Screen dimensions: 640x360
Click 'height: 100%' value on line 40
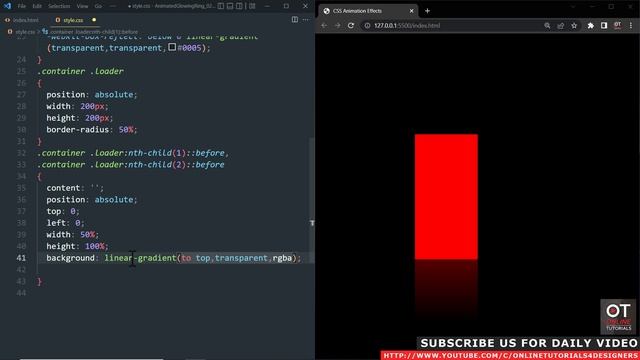(x=95, y=246)
